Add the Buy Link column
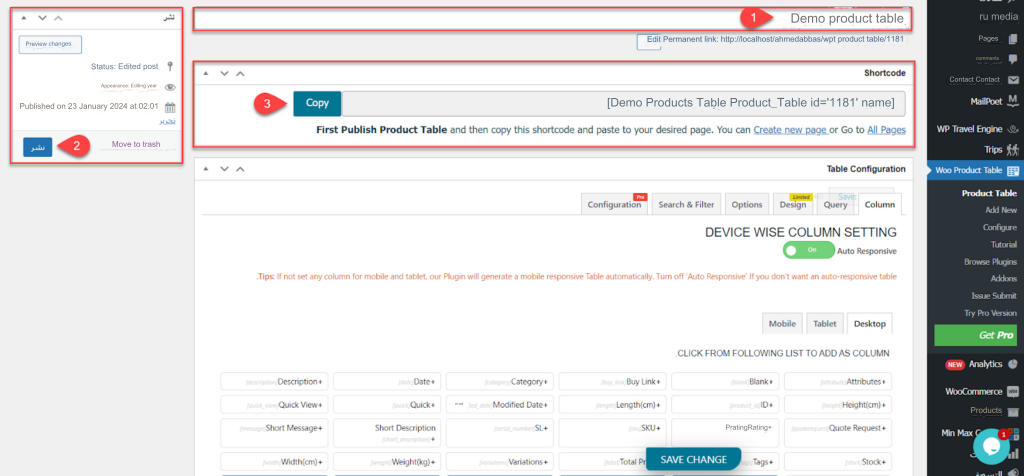 click(x=613, y=381)
